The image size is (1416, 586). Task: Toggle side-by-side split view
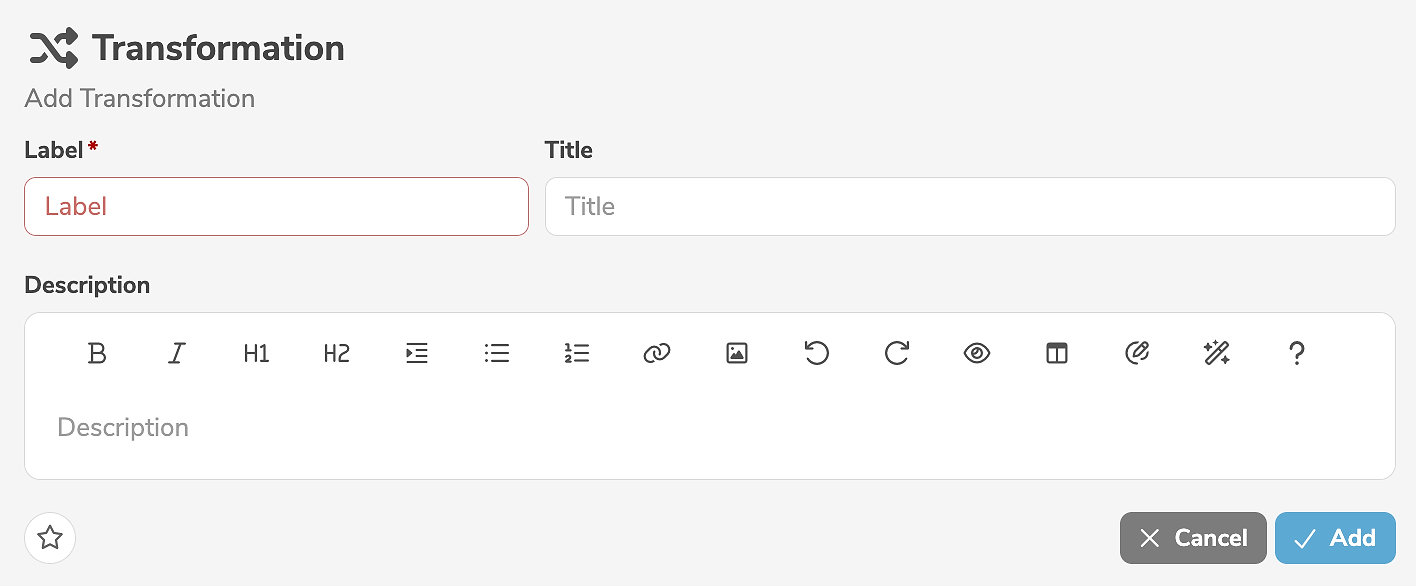point(1057,353)
